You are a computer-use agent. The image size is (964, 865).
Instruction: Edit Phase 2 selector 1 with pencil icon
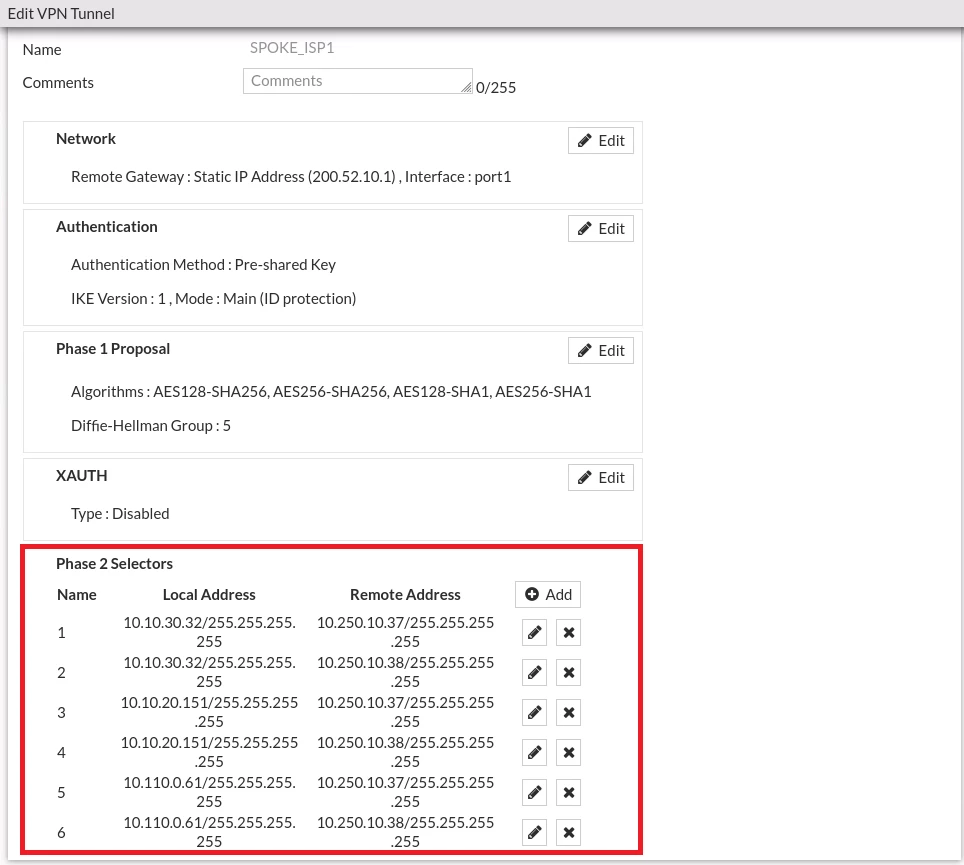tap(534, 632)
